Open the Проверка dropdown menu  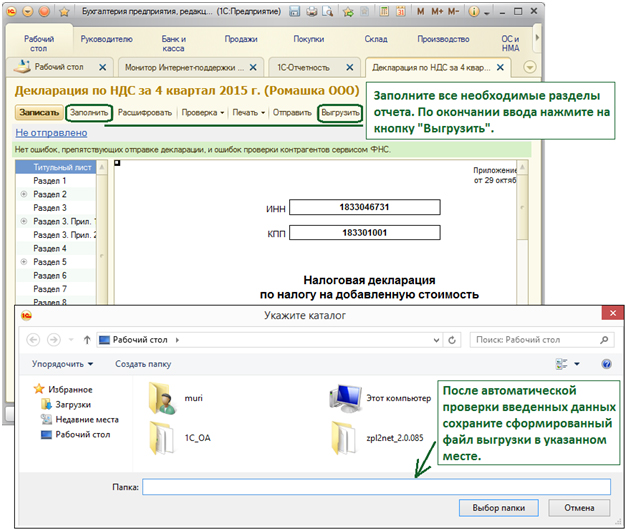[203, 113]
